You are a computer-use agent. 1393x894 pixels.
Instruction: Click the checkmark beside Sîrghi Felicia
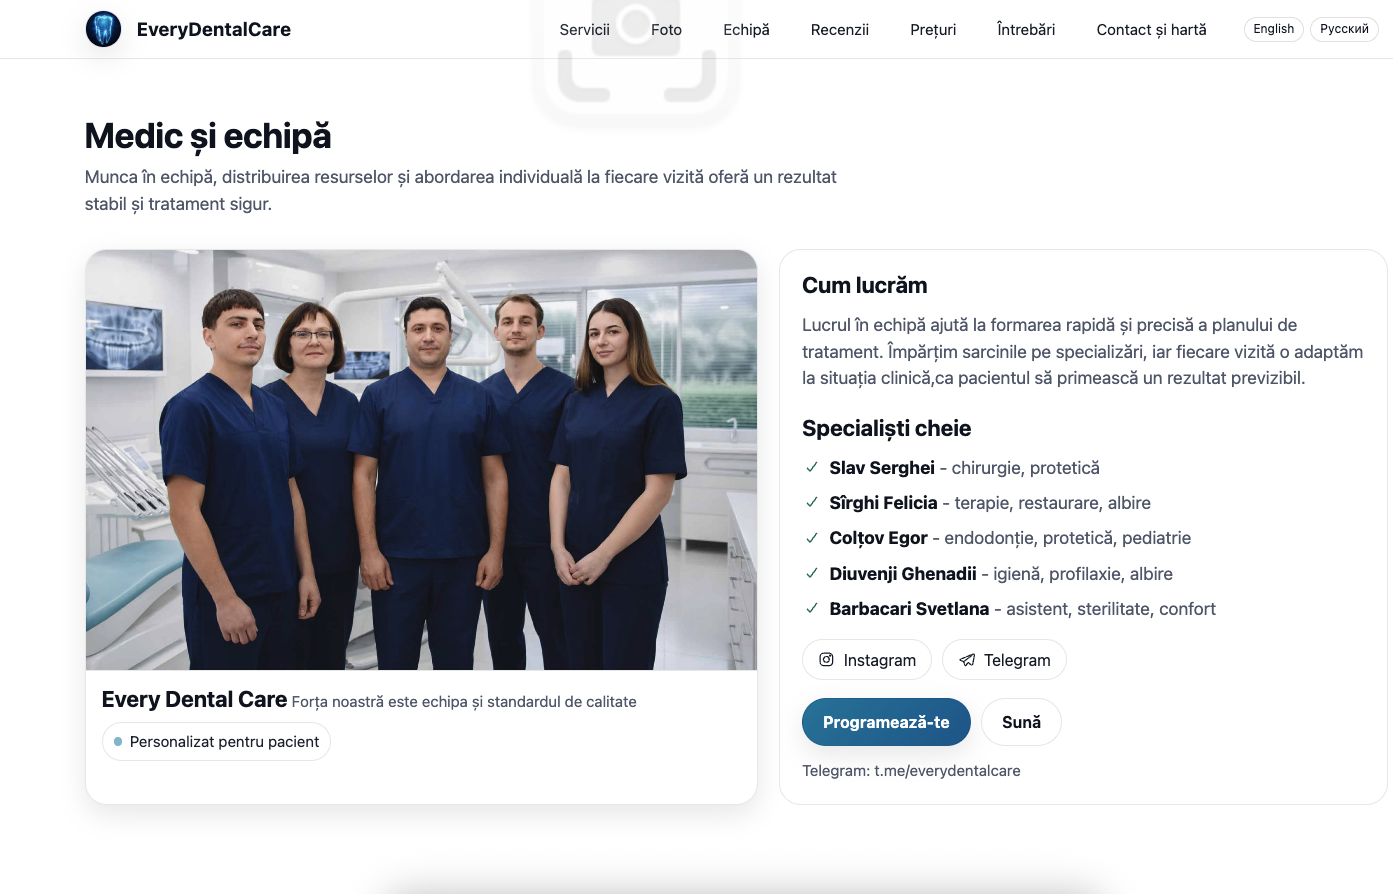click(812, 502)
